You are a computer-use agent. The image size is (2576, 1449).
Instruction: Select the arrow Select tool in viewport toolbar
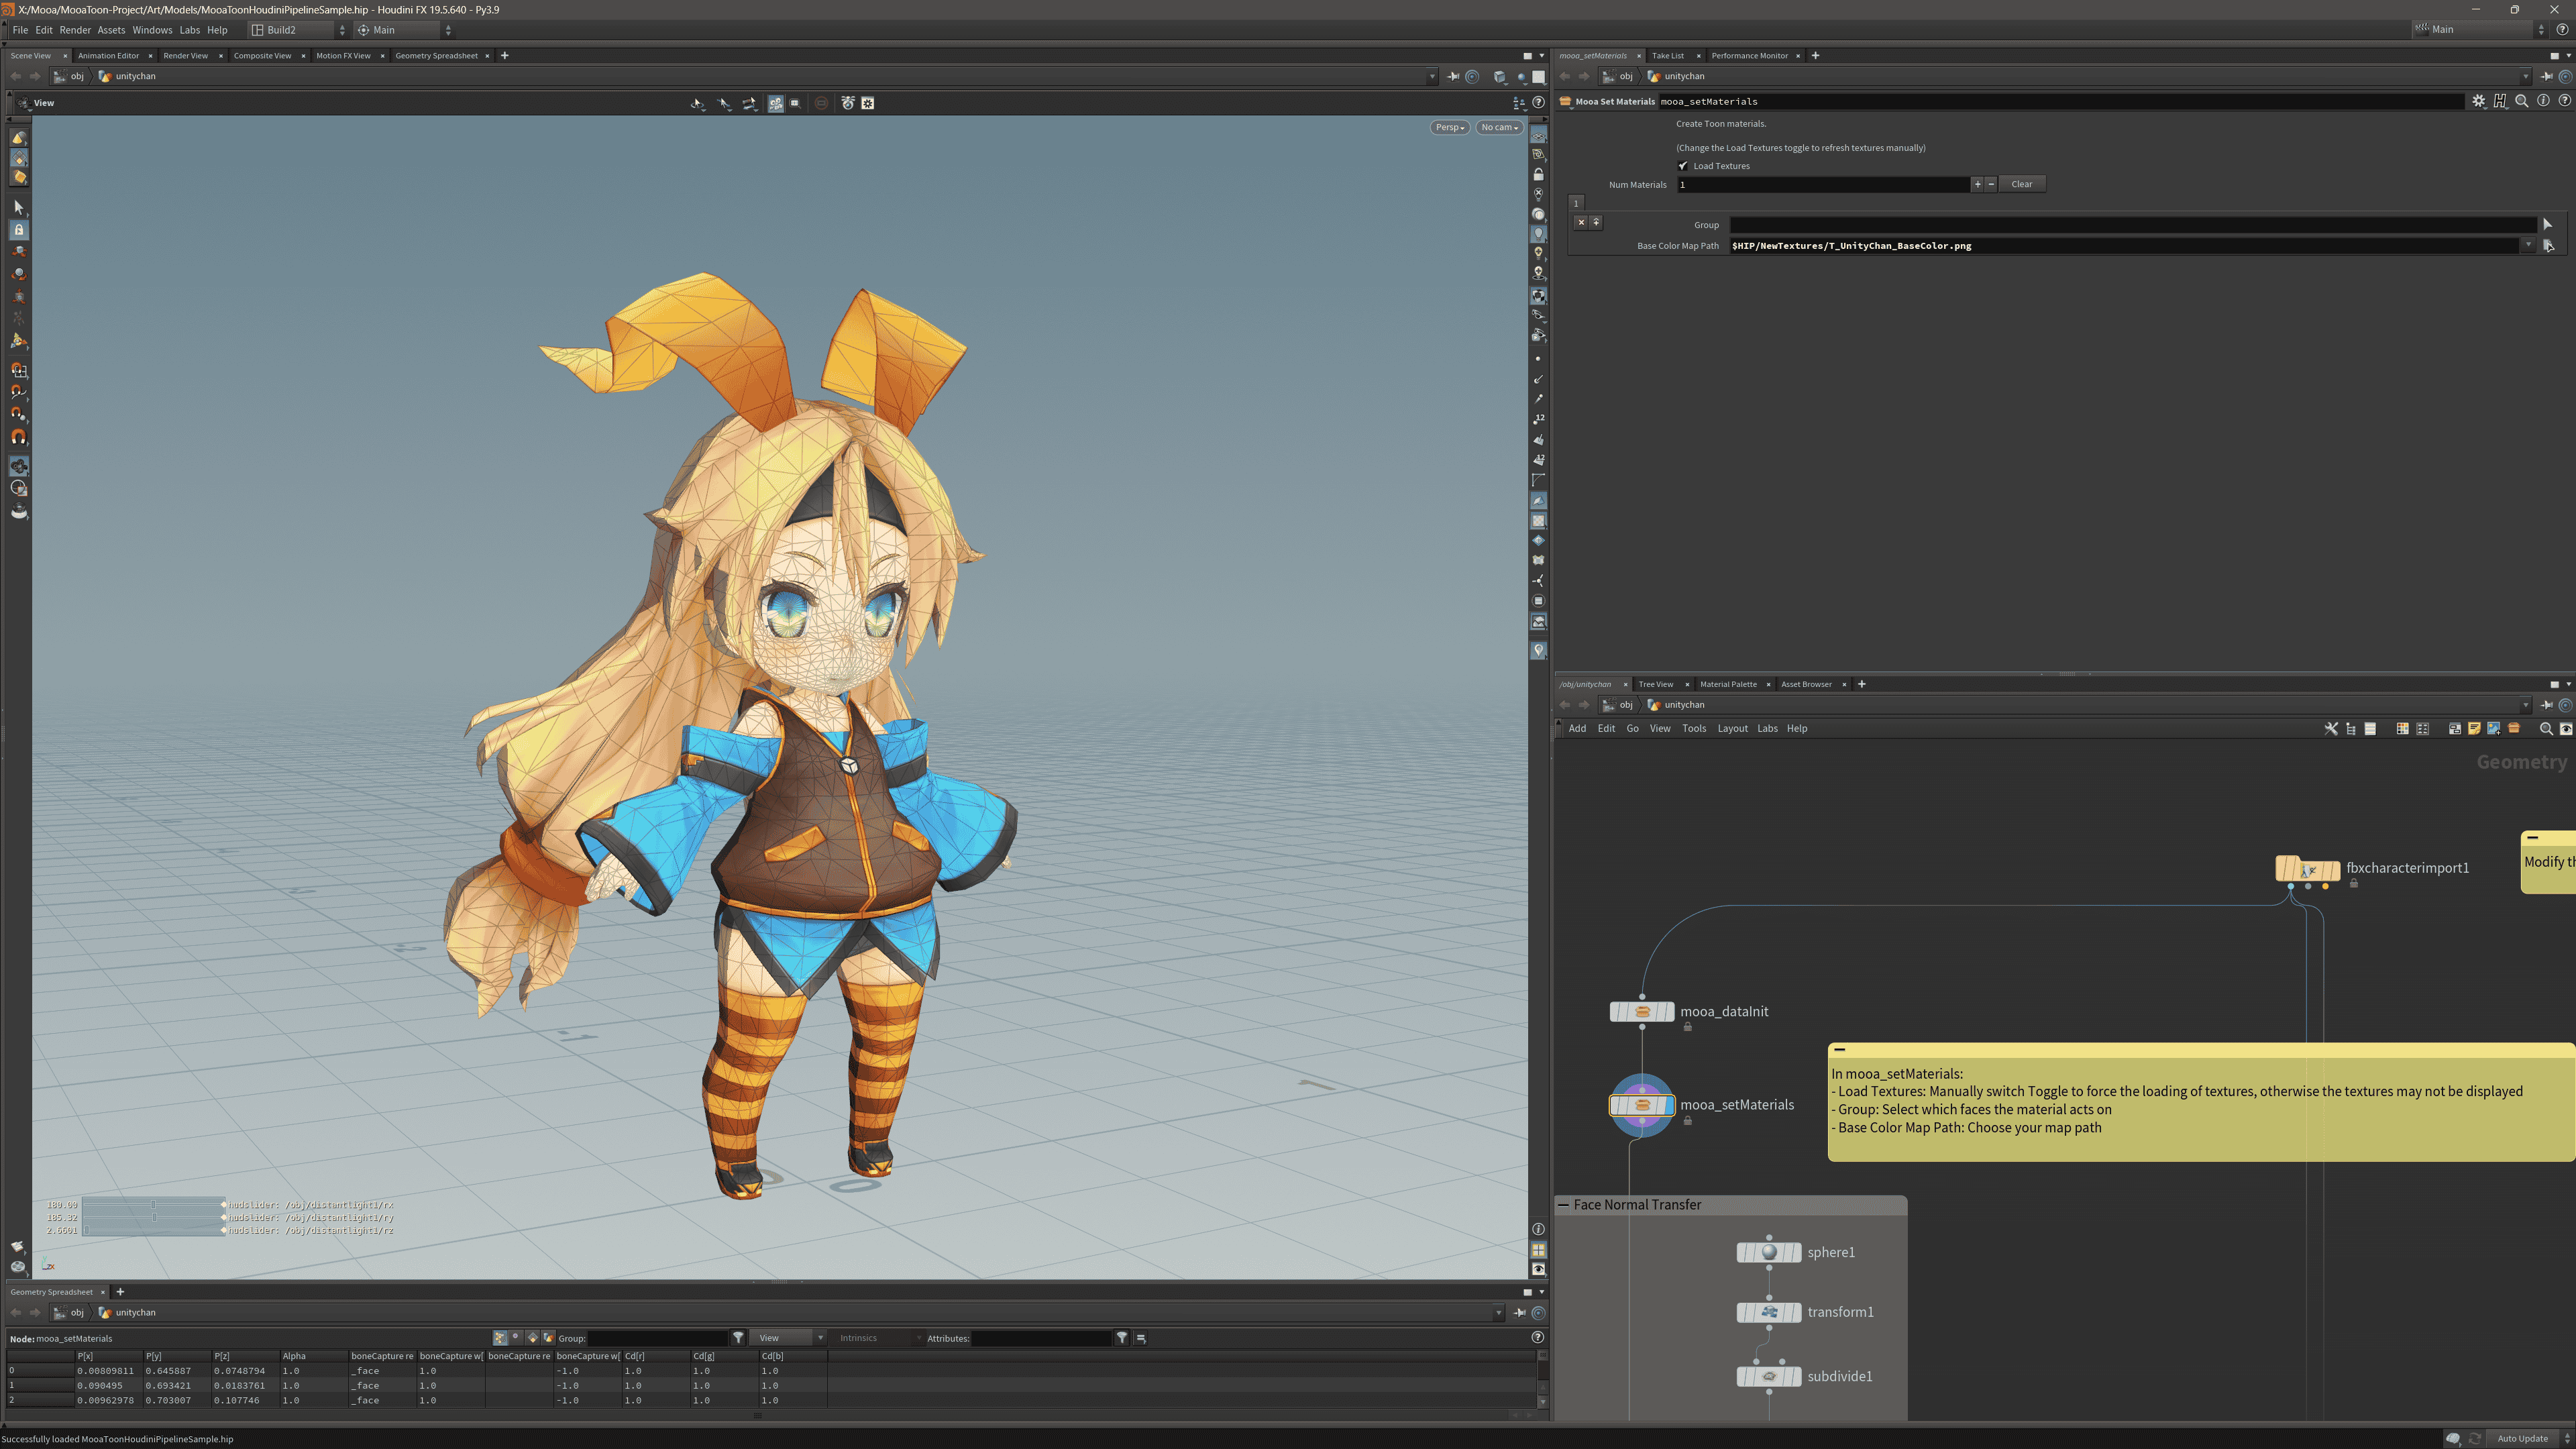click(18, 207)
